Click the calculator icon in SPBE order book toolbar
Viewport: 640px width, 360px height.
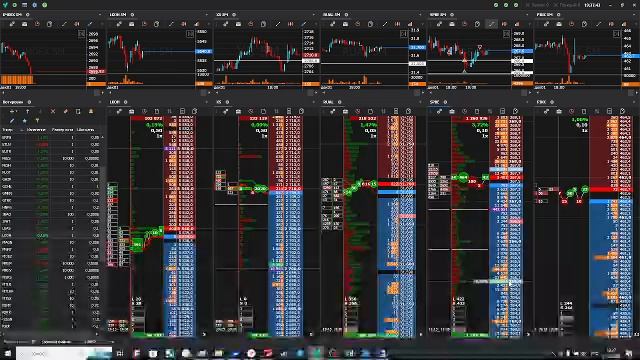pyautogui.click(x=502, y=111)
